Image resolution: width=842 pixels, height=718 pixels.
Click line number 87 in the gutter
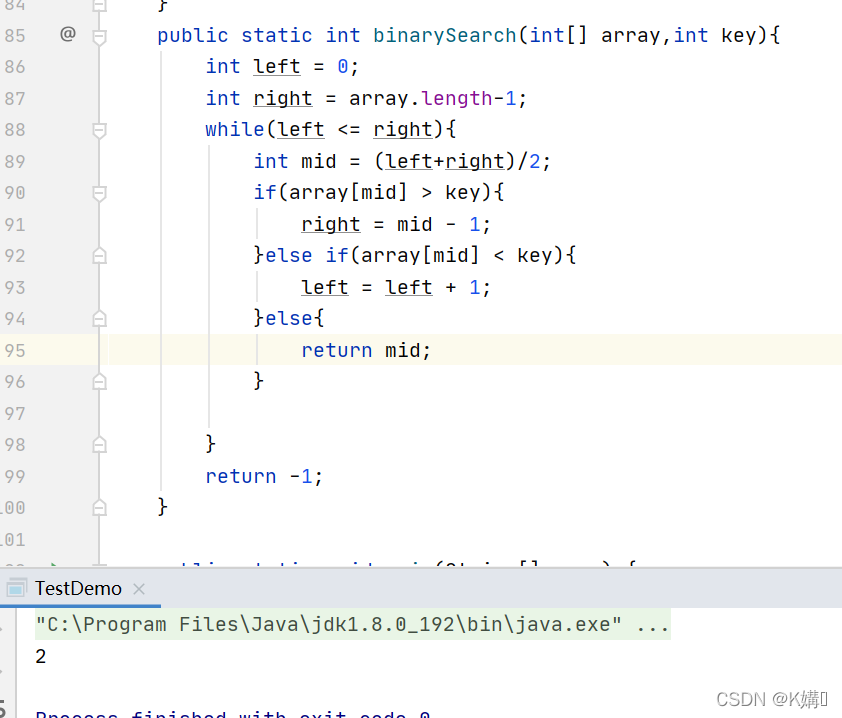pyautogui.click(x=15, y=98)
